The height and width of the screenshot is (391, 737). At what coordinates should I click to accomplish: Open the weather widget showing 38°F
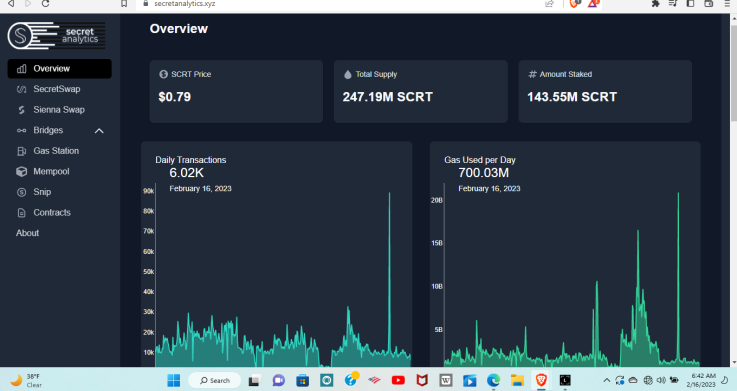[x=27, y=380]
